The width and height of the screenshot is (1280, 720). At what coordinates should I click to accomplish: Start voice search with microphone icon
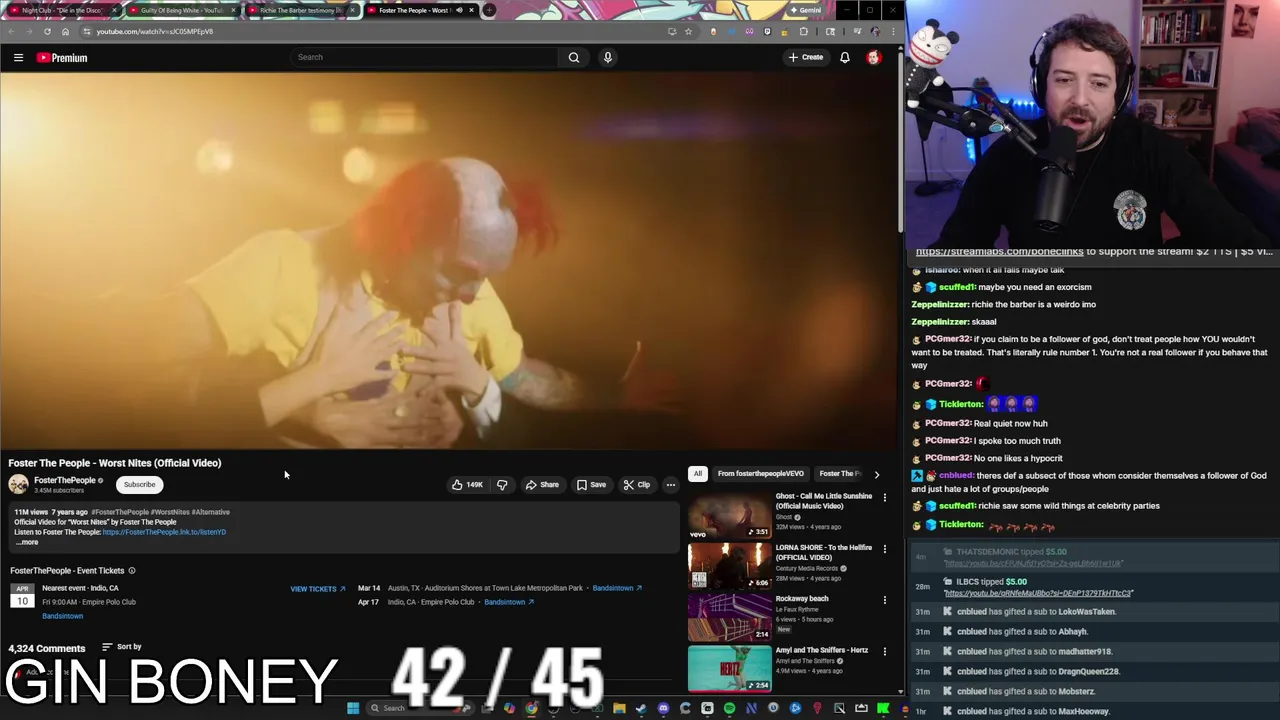coord(607,57)
